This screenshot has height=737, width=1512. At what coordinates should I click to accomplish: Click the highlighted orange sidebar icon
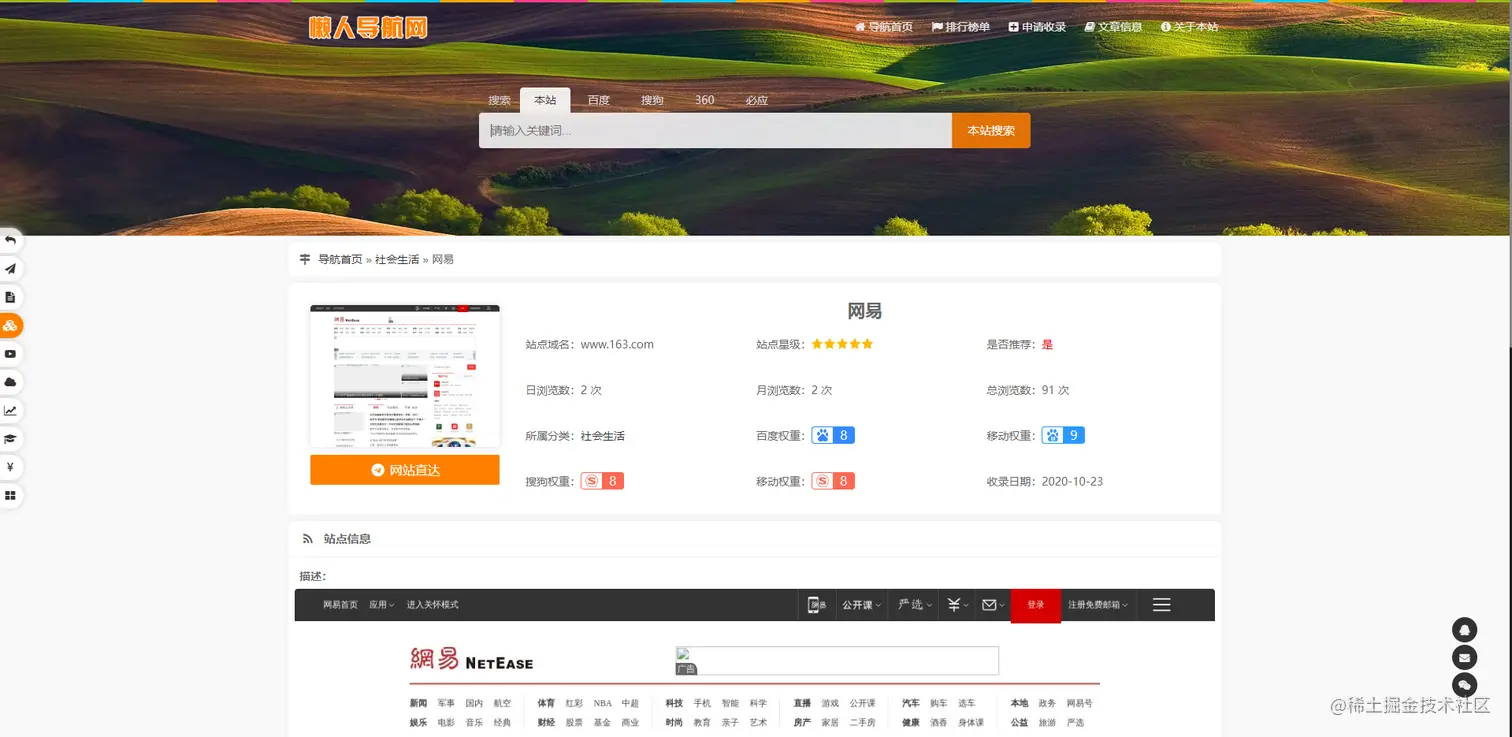(10, 326)
